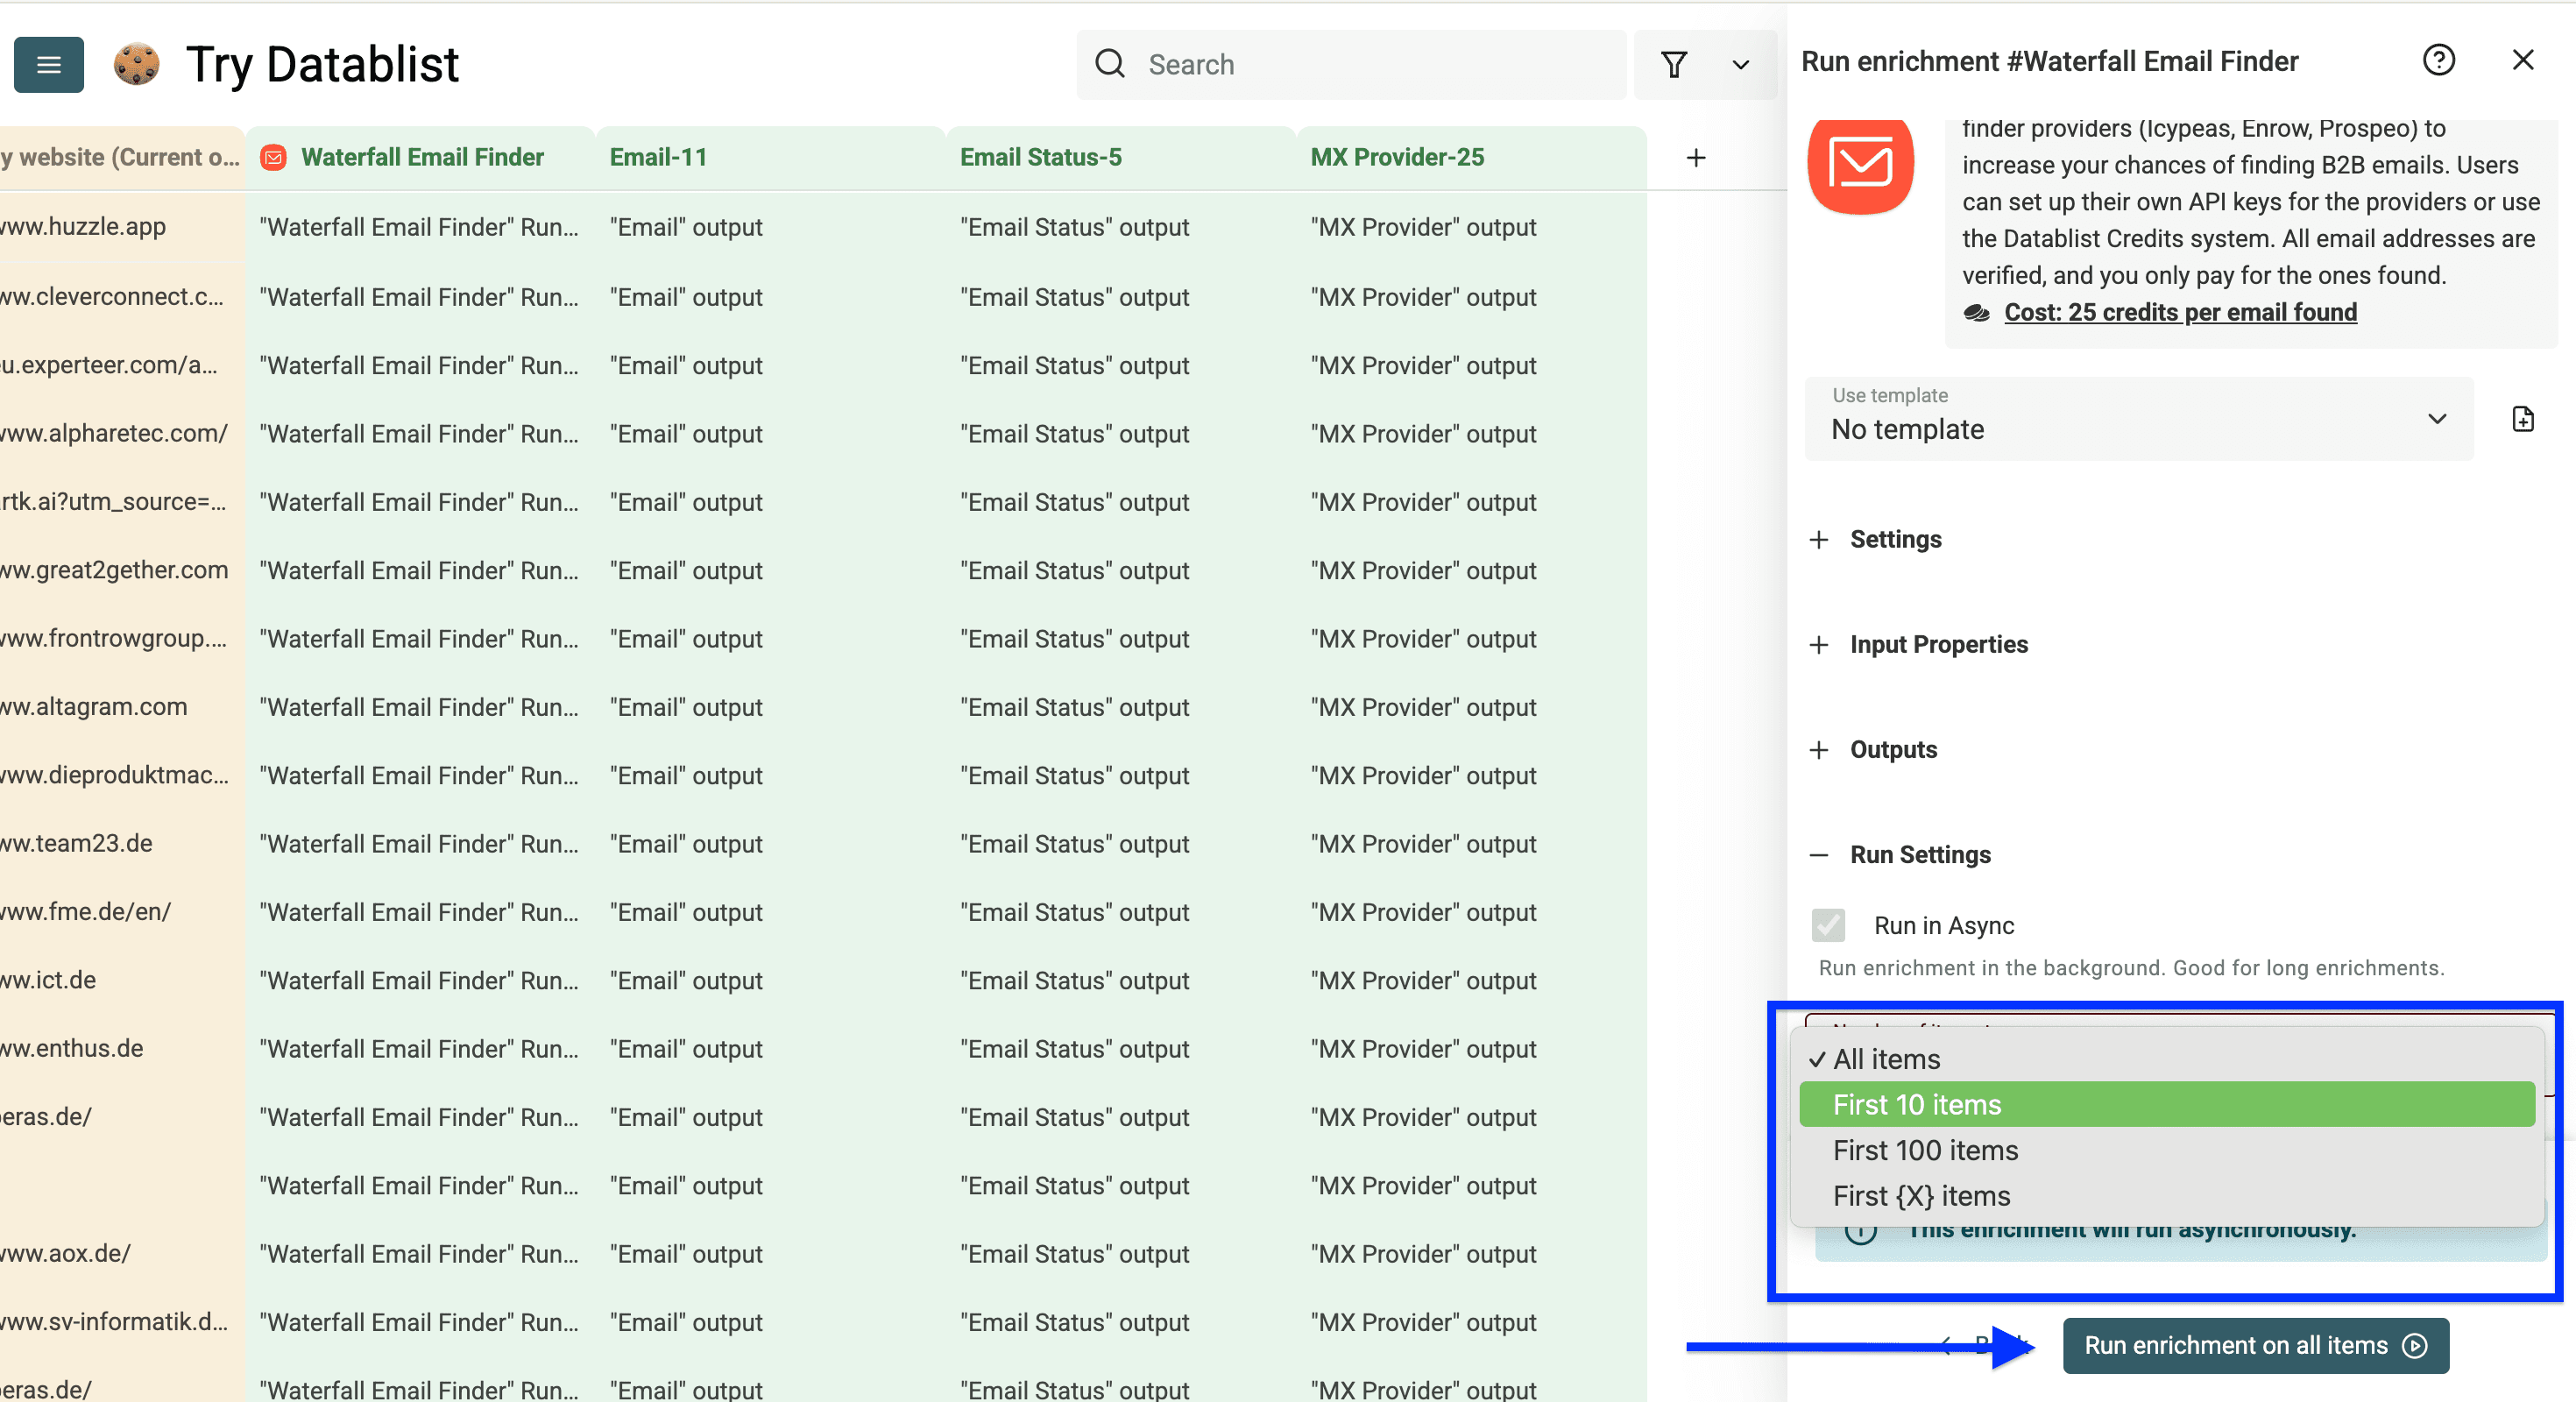Click the credits coin icon

(1976, 313)
